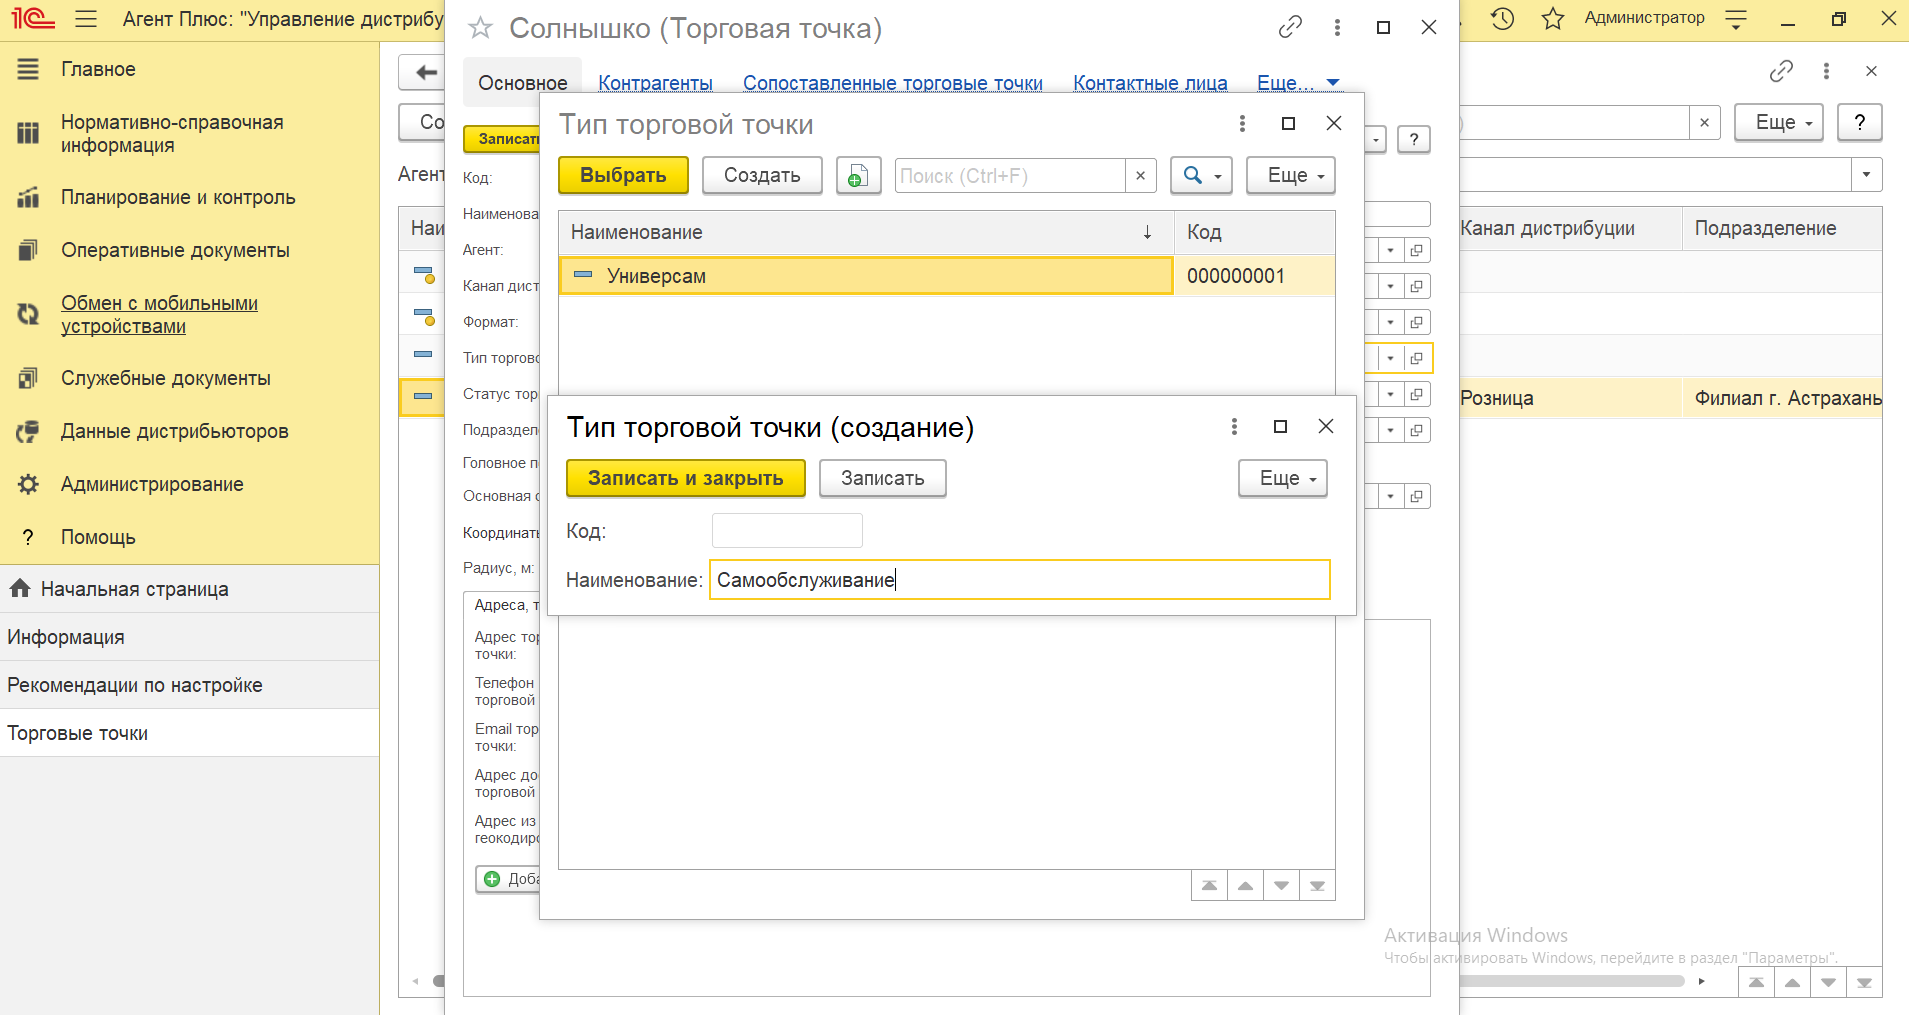
Task: Clear the search field with X icon
Action: [1140, 176]
